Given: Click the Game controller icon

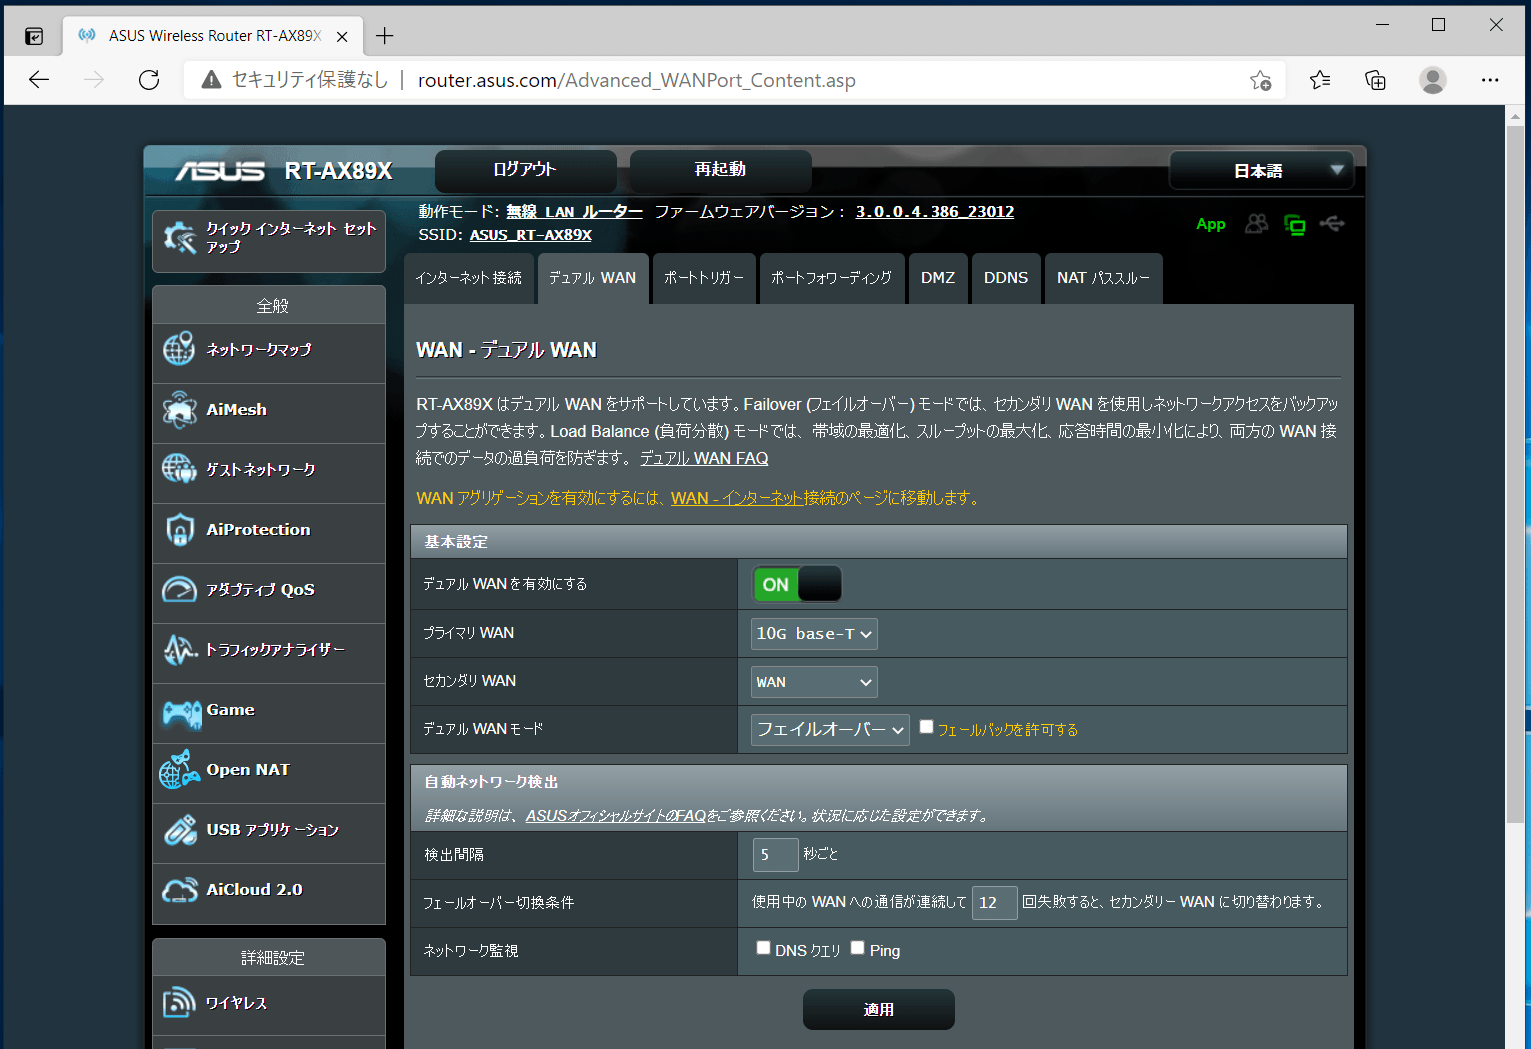Looking at the screenshot, I should tap(181, 713).
